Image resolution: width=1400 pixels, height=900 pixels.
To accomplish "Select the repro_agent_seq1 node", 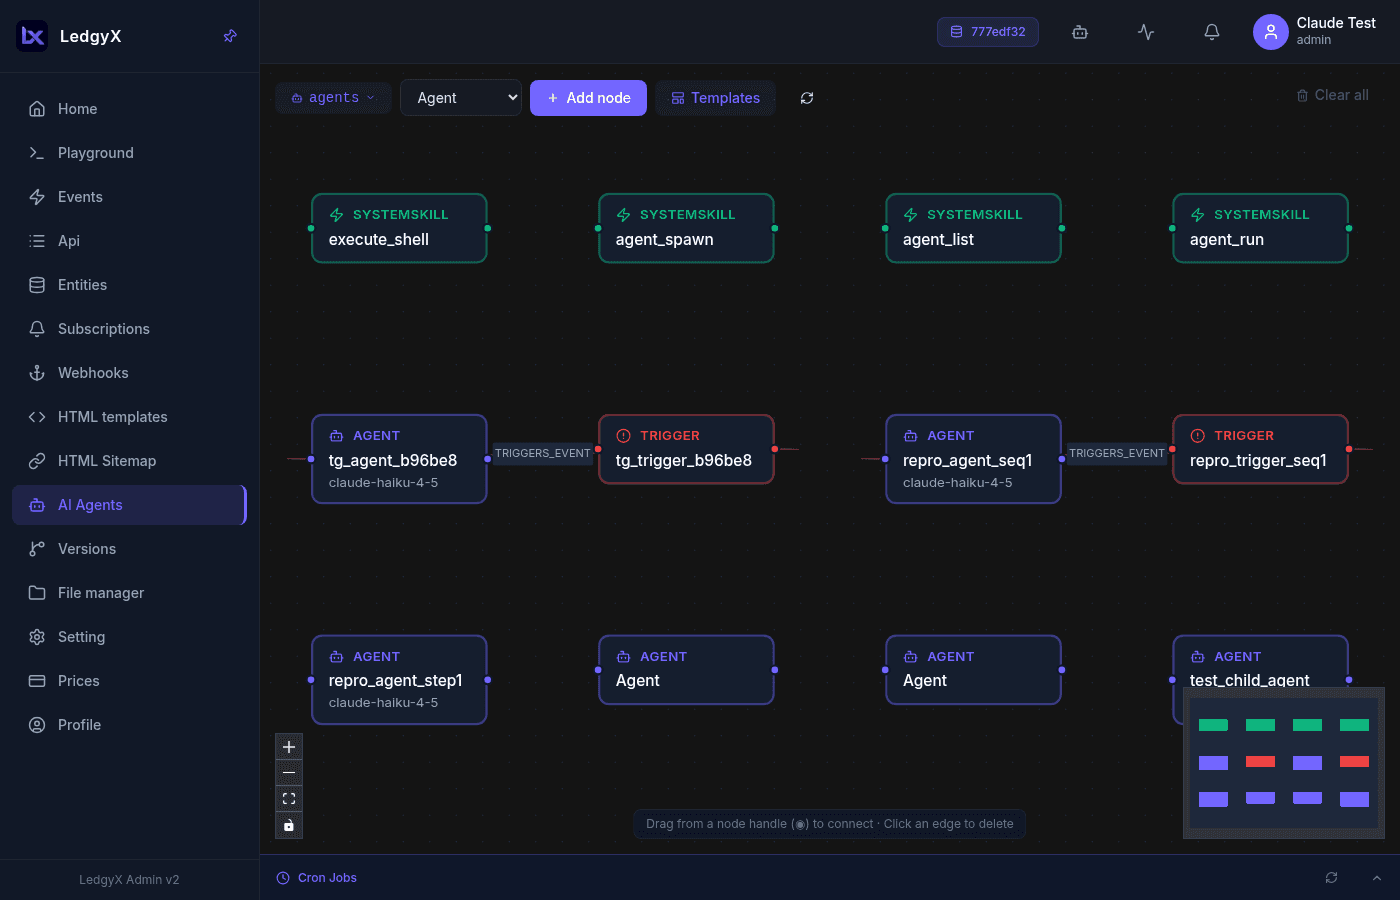I will [x=973, y=459].
